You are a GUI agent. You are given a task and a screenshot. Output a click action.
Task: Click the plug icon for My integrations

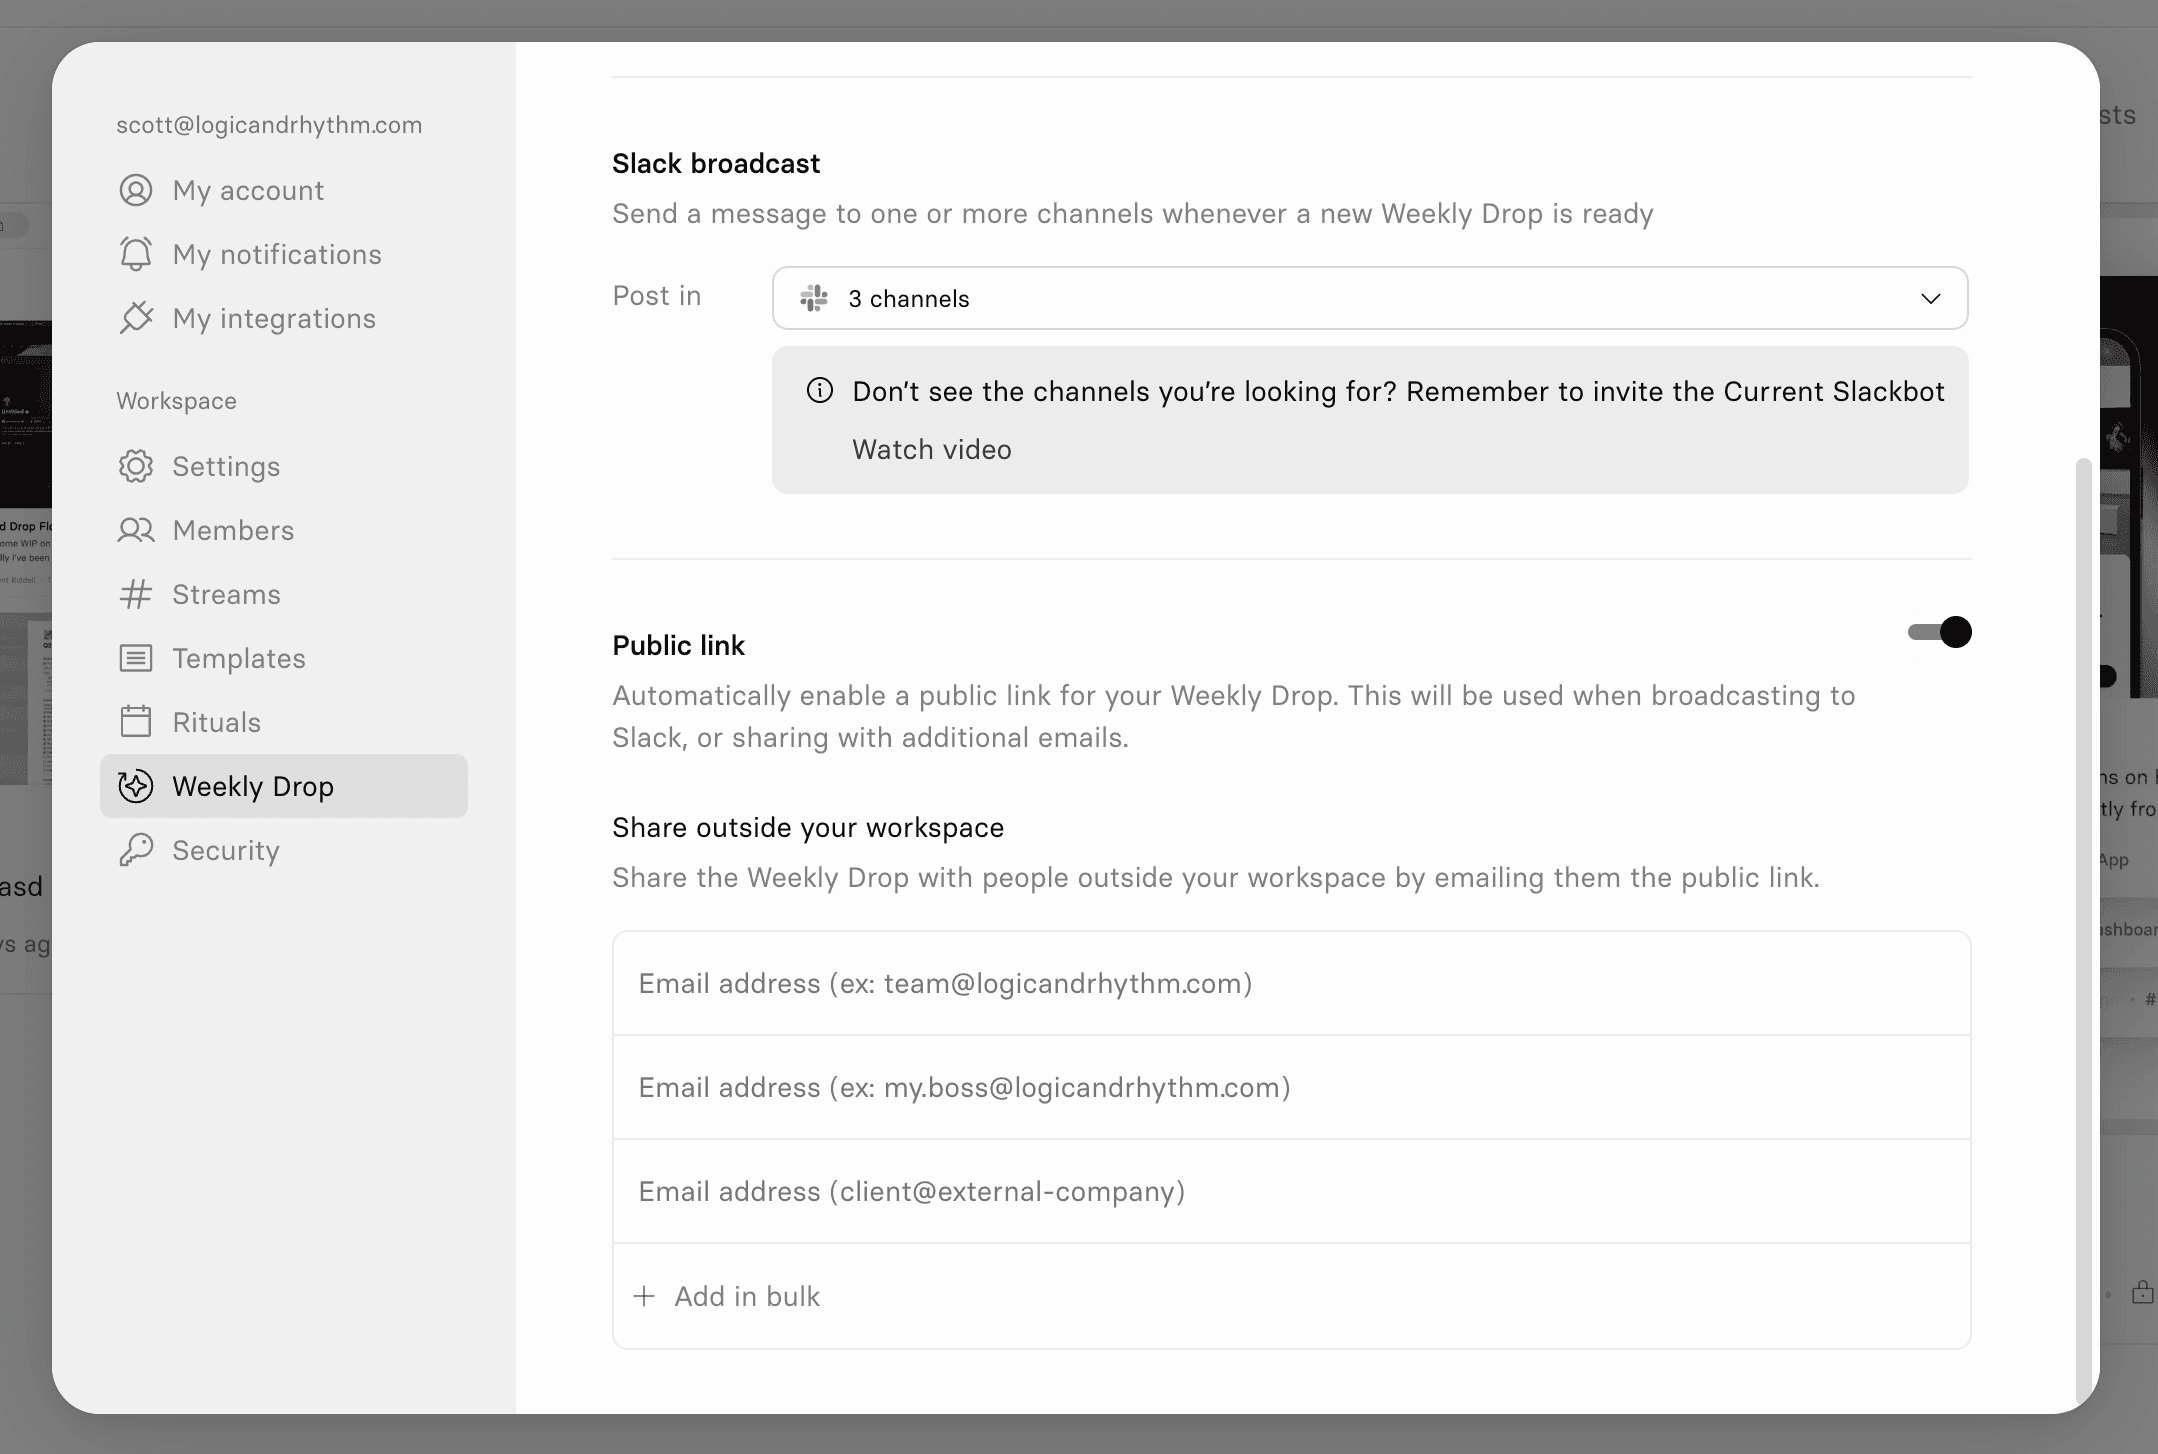(x=136, y=318)
